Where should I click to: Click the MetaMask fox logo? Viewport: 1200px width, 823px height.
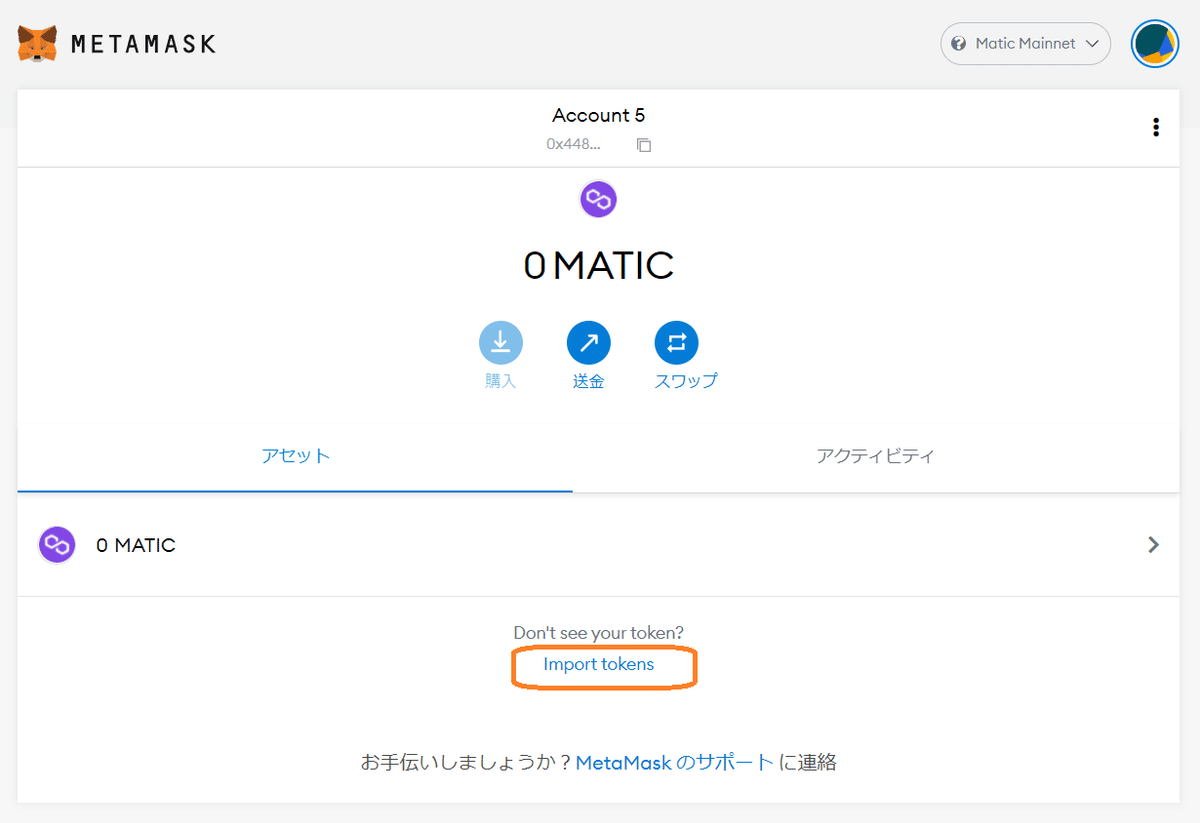tap(37, 44)
